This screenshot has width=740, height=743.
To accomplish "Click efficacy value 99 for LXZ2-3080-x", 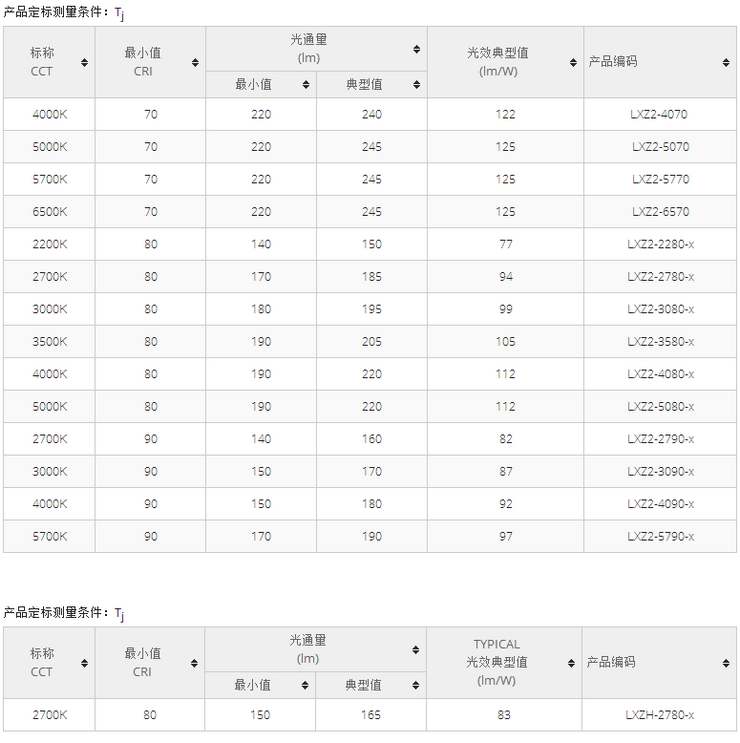I will [505, 309].
